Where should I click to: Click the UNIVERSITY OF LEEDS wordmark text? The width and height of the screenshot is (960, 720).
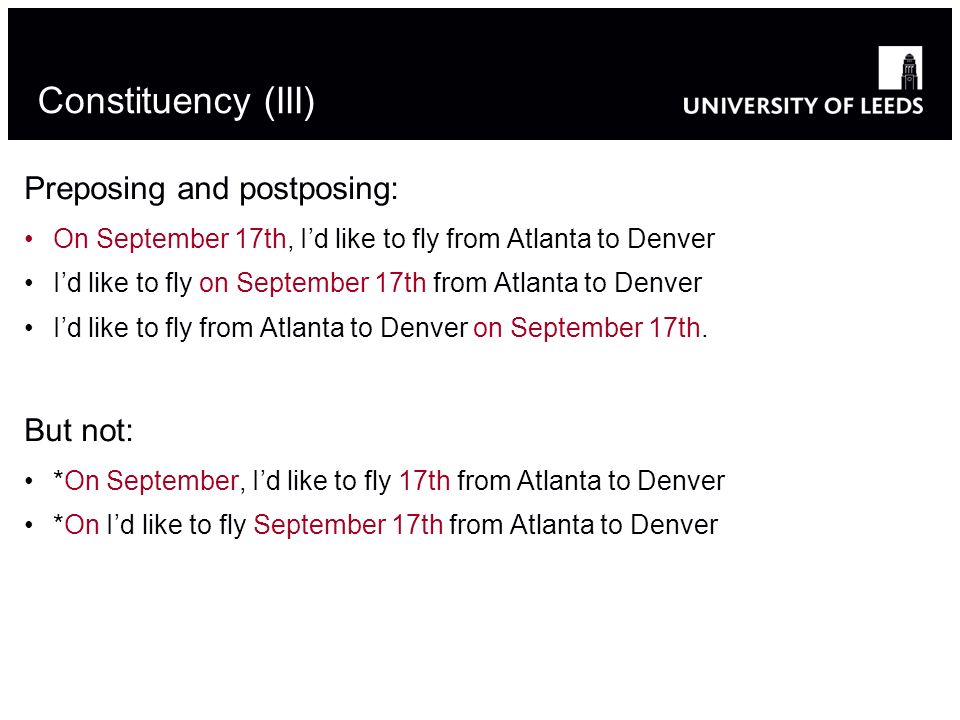click(x=803, y=106)
